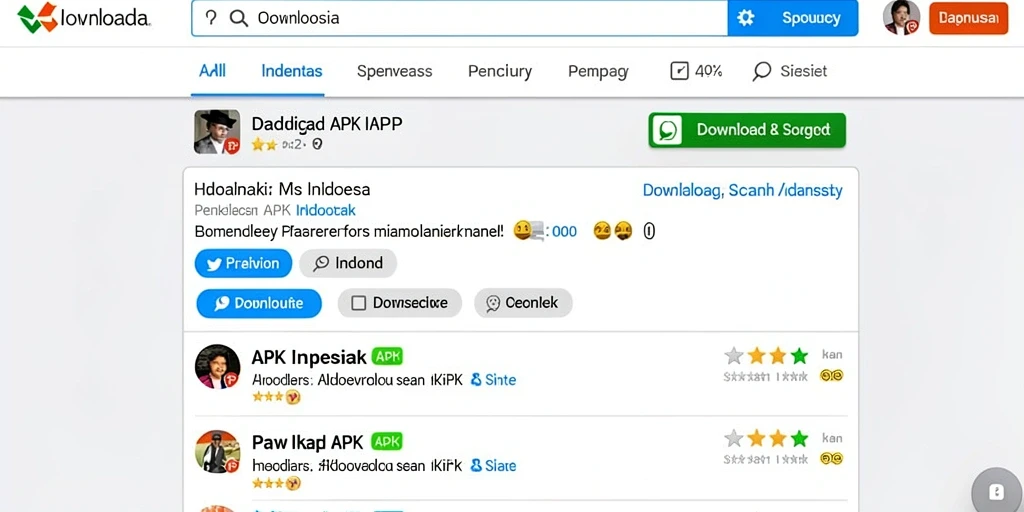Open the user profile avatar
Screen dimensions: 1024x512
(901, 18)
